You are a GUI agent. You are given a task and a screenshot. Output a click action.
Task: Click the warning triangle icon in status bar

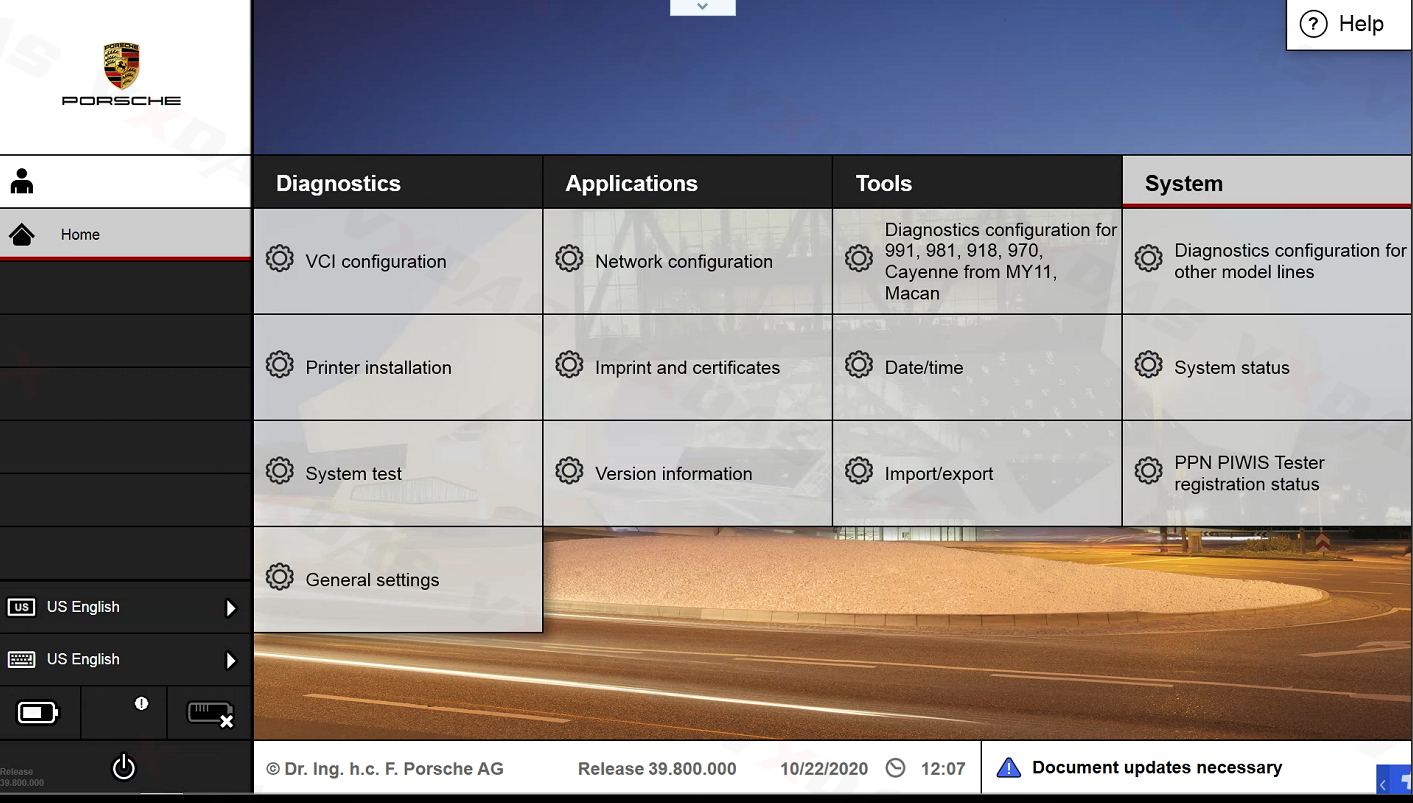click(x=1009, y=768)
